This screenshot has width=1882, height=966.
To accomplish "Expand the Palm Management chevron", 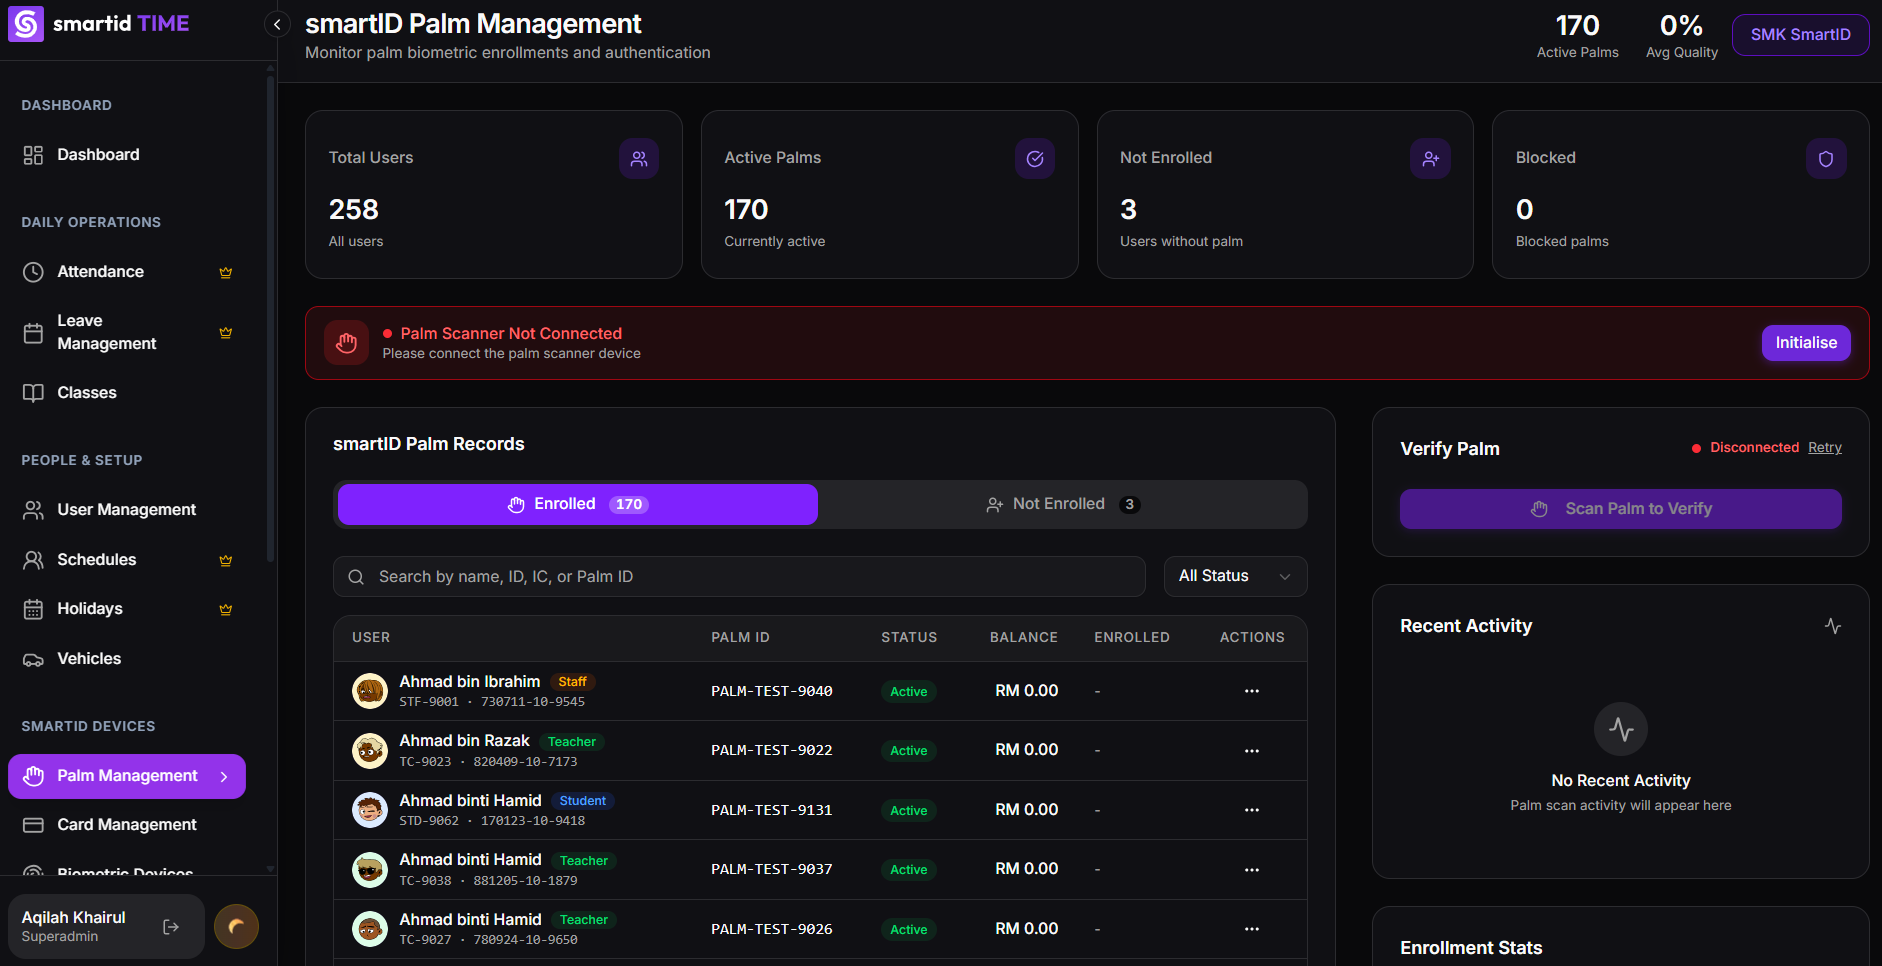I will tap(225, 777).
